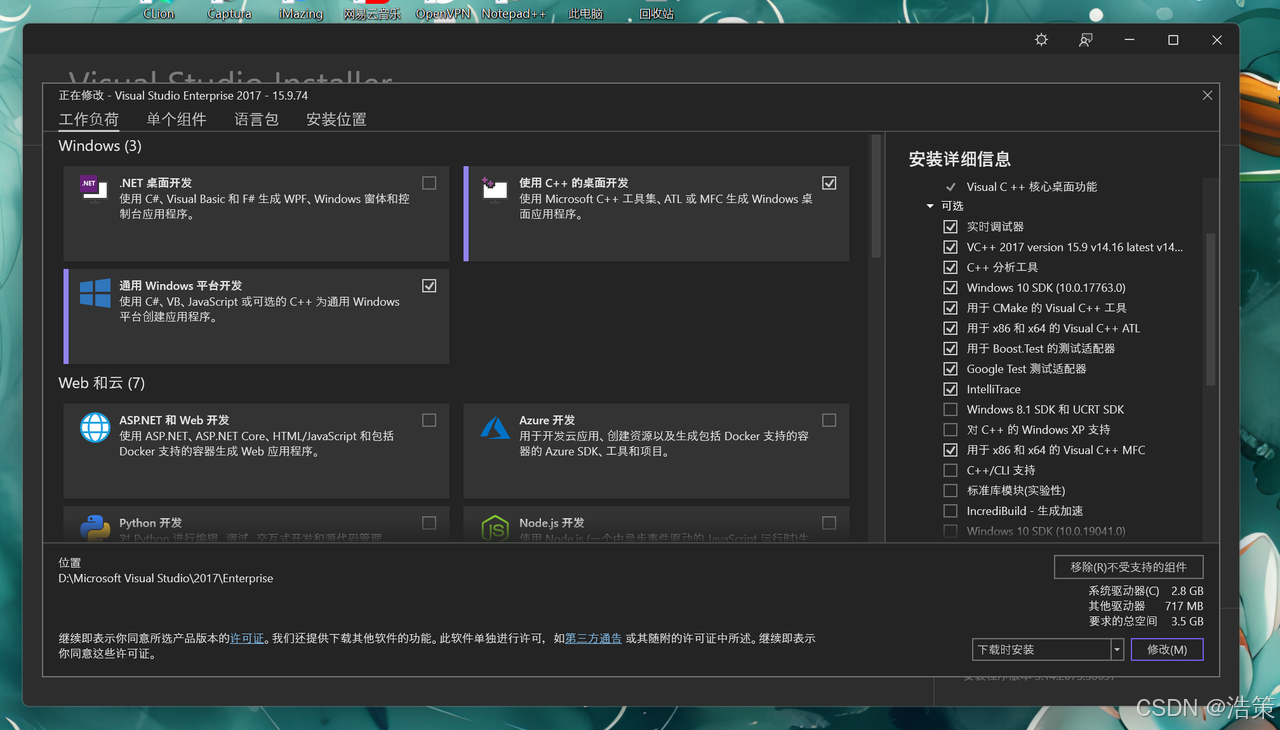
Task: Check Windows 8.1 SDK 和 UCRT SDK
Action: tap(950, 410)
